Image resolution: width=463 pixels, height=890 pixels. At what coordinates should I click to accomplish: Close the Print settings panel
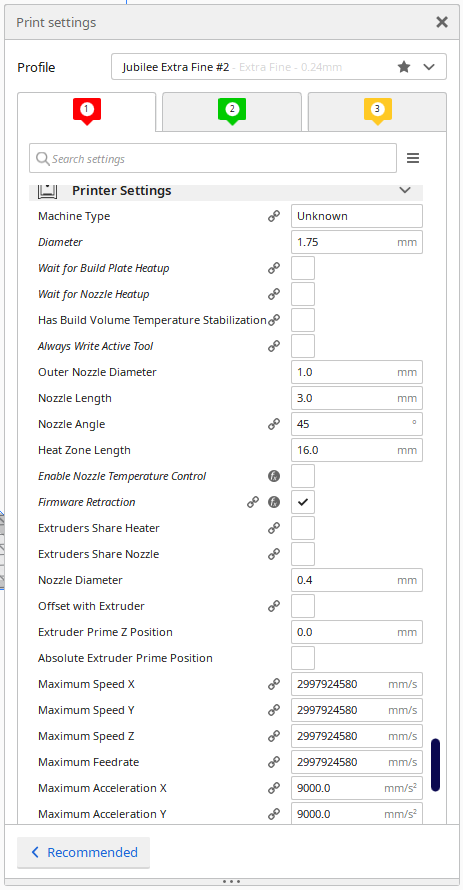pos(442,22)
